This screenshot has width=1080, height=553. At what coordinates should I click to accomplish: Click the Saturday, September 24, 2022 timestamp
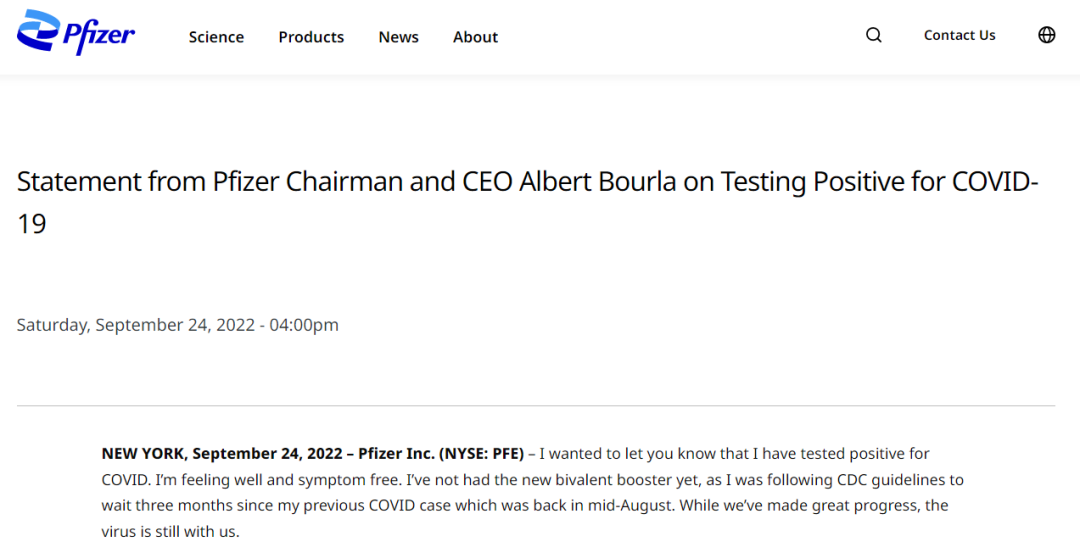point(178,325)
